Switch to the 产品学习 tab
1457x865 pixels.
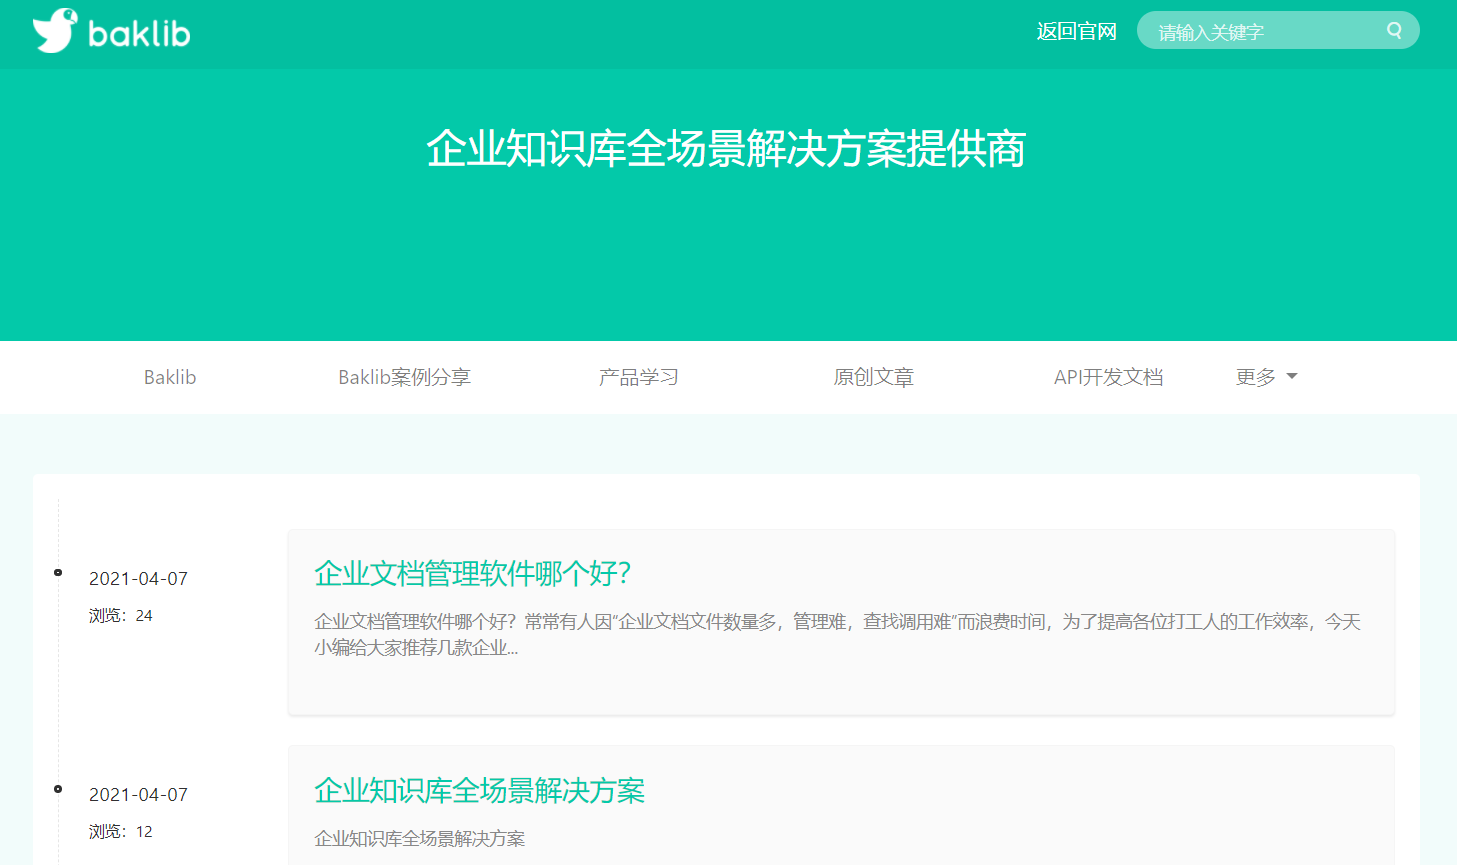pos(639,377)
